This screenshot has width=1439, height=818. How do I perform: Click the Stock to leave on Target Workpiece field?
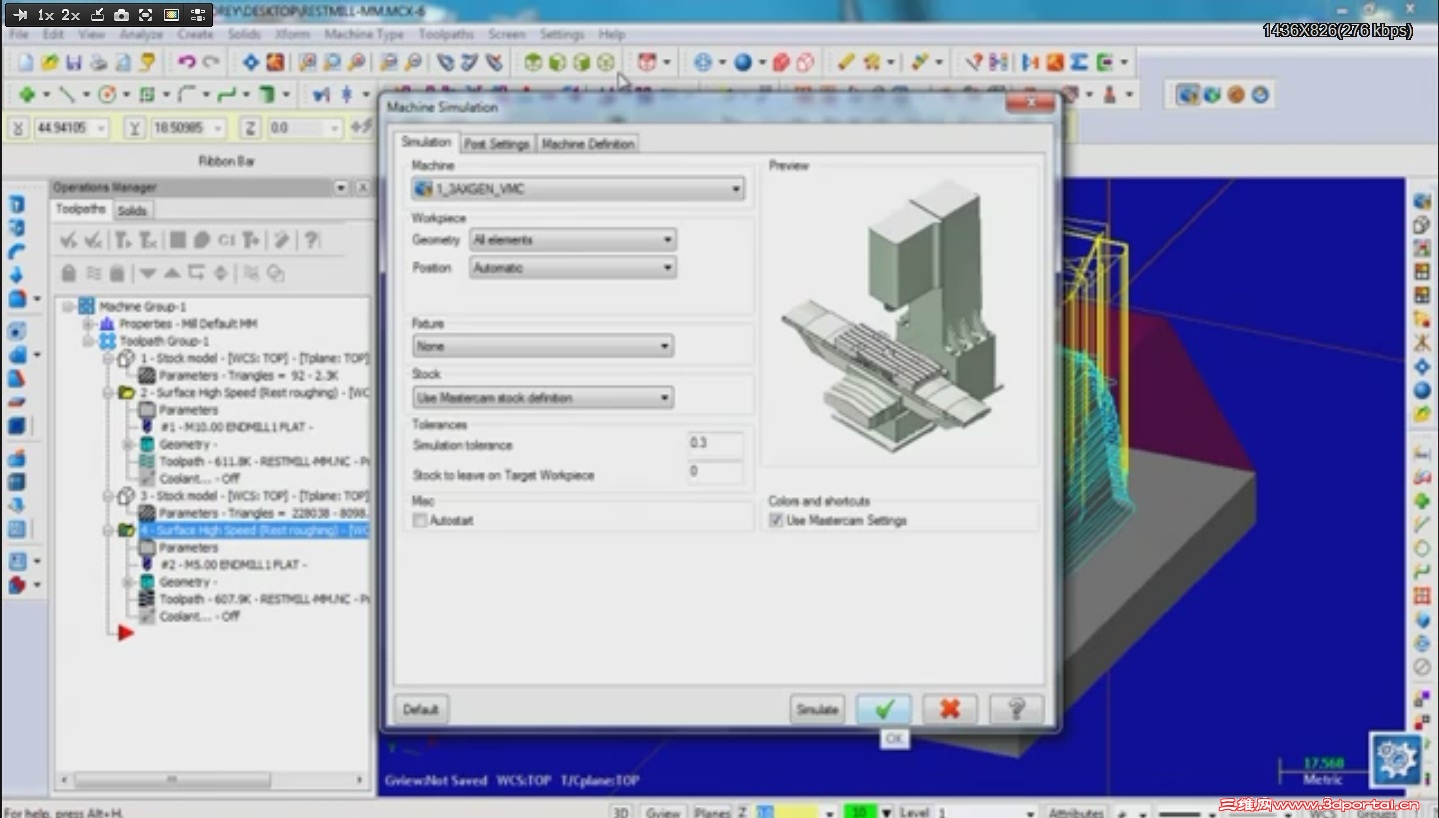click(715, 472)
